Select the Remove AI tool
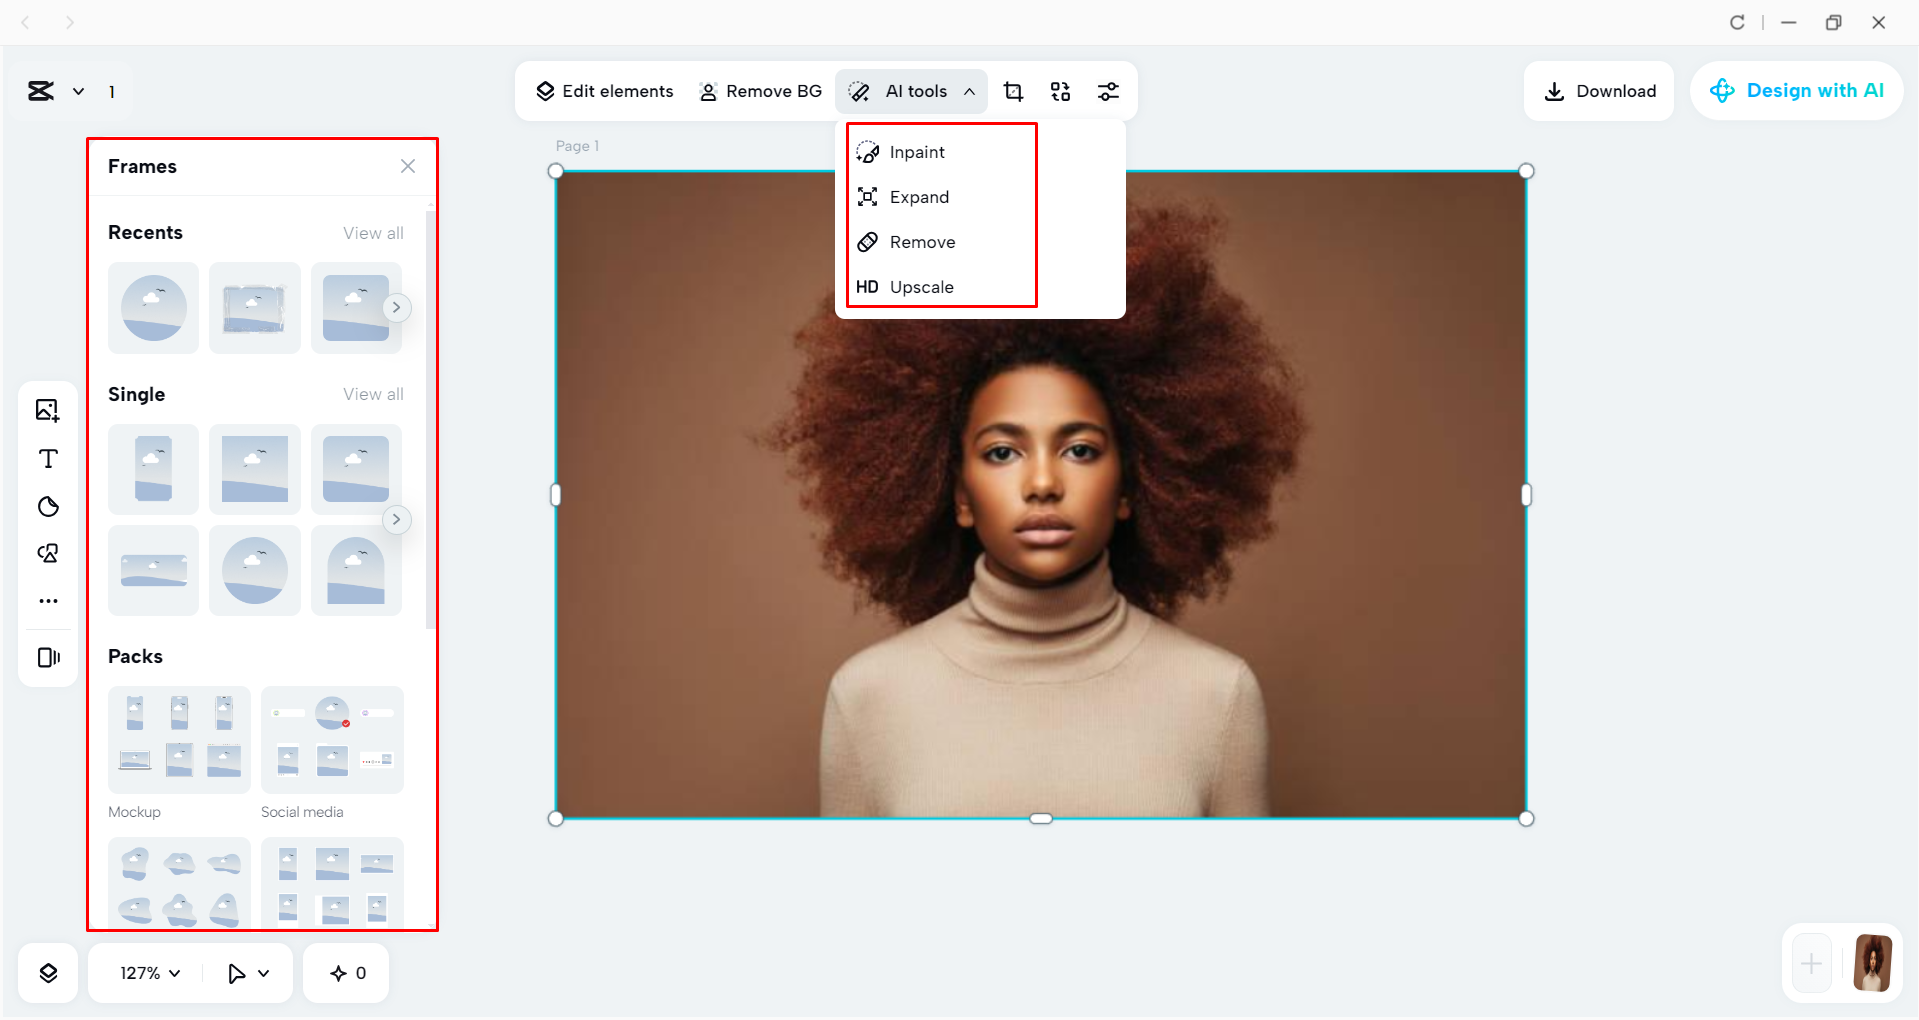Viewport: 1919px width, 1020px height. point(921,241)
